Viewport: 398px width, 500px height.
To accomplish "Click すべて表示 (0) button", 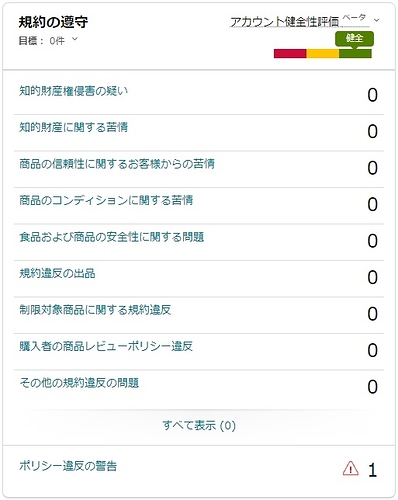I will [x=199, y=425].
